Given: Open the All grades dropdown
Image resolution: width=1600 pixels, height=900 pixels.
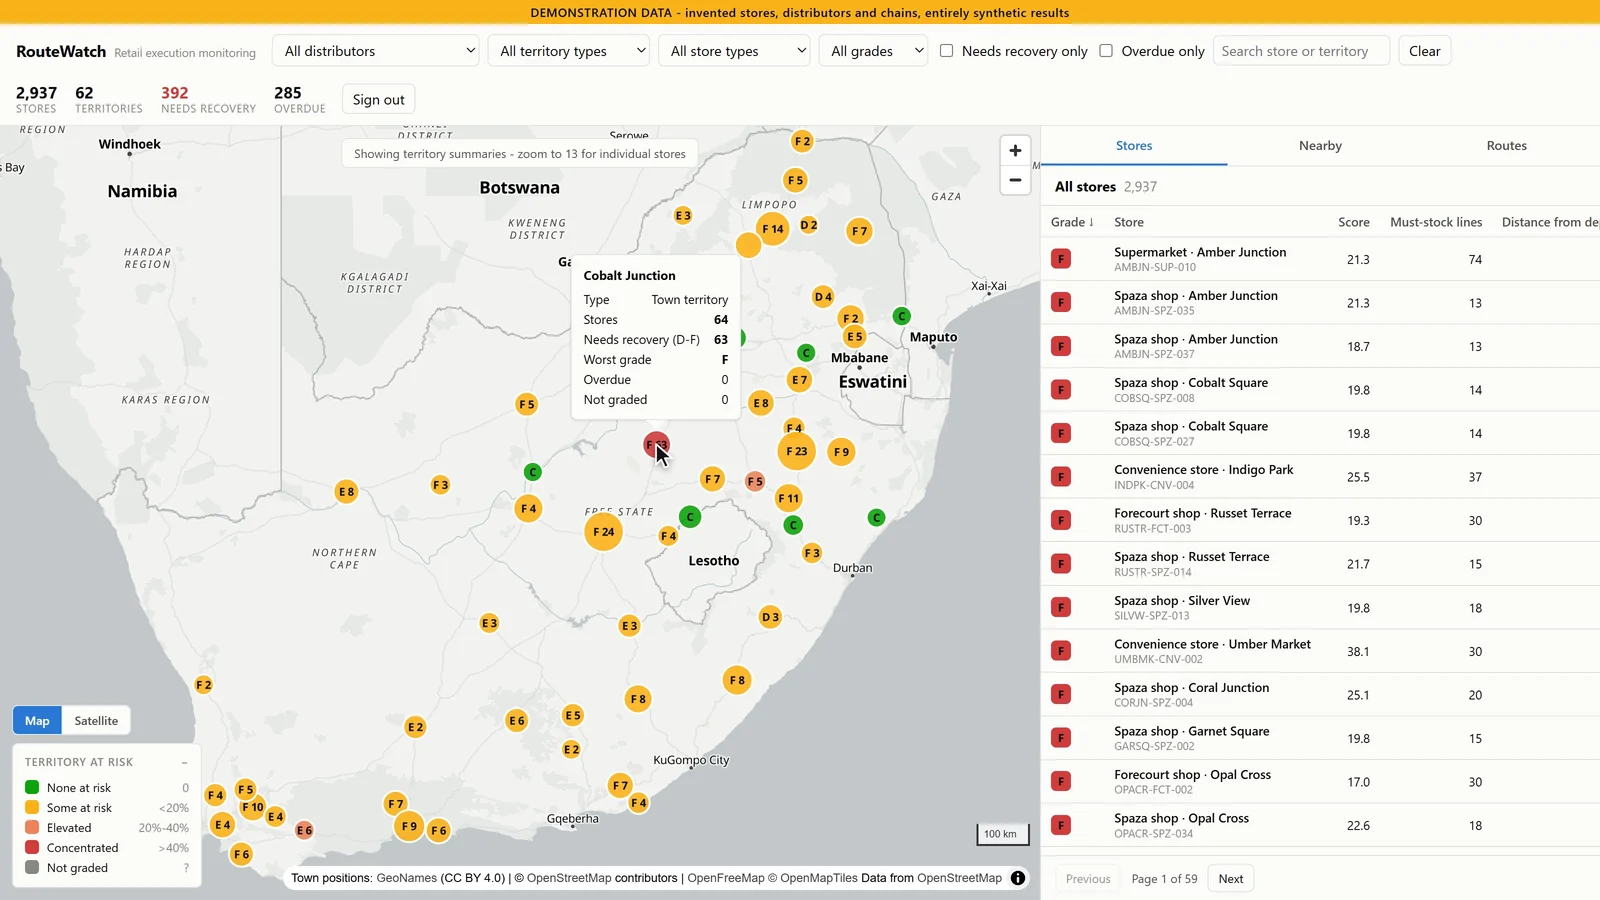Looking at the screenshot, I should click(x=874, y=51).
